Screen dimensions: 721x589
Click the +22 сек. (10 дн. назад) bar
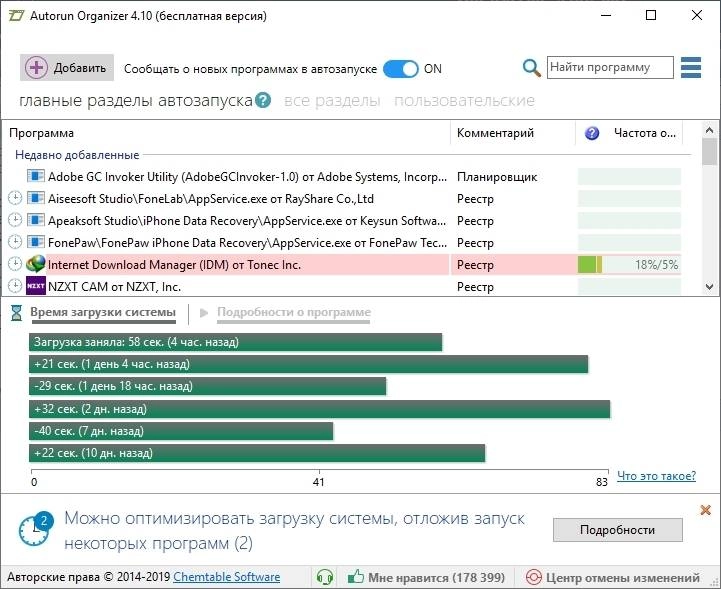coord(257,453)
